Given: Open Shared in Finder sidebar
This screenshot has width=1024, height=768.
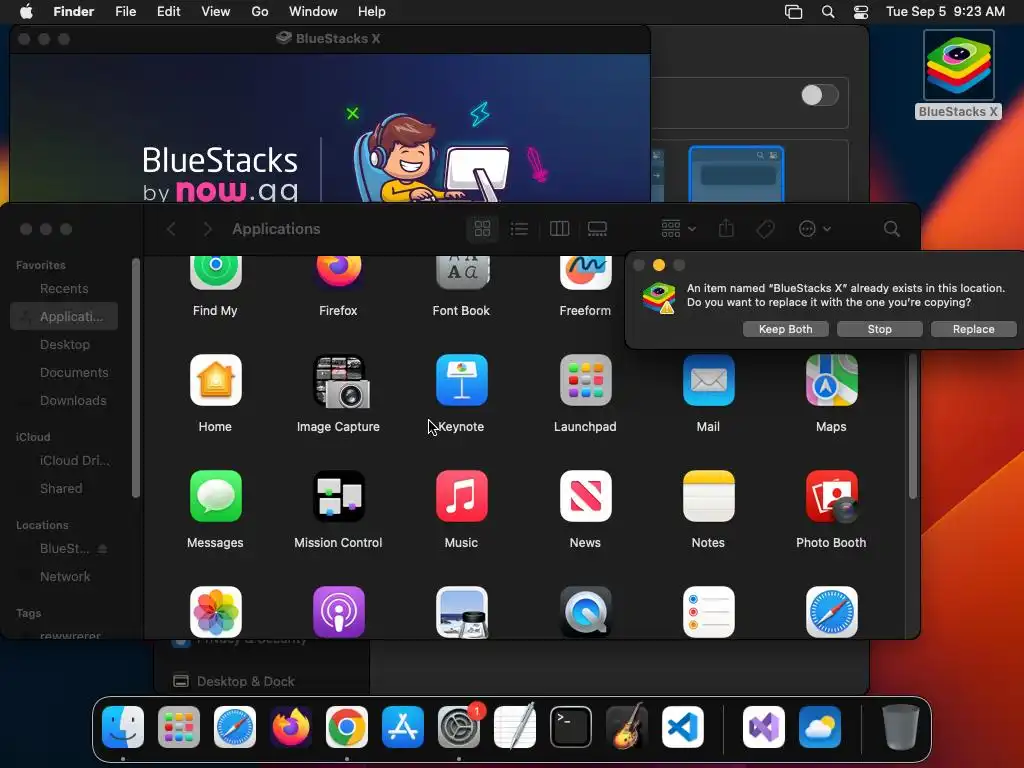Looking at the screenshot, I should (x=61, y=488).
